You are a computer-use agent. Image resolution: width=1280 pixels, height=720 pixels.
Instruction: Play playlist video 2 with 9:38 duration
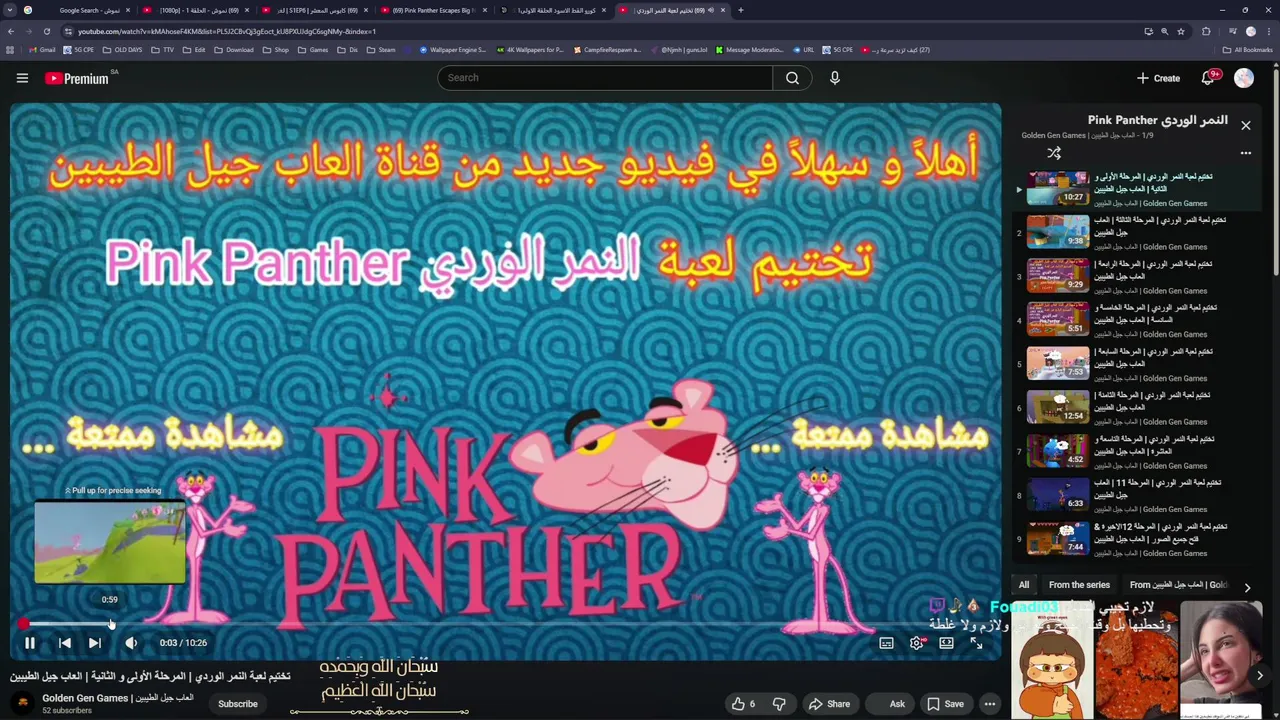coord(1135,233)
